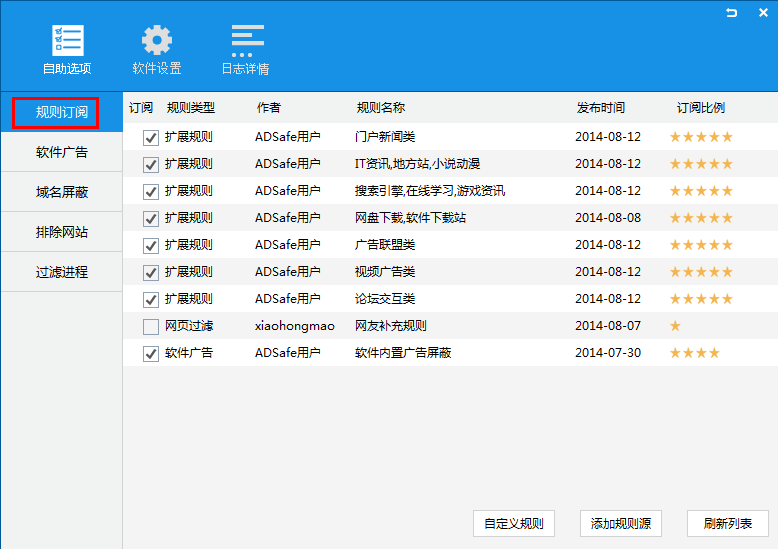The width and height of the screenshot is (778, 549).
Task: Uncheck subscription for 门户新闻类 rule
Action: [151, 137]
